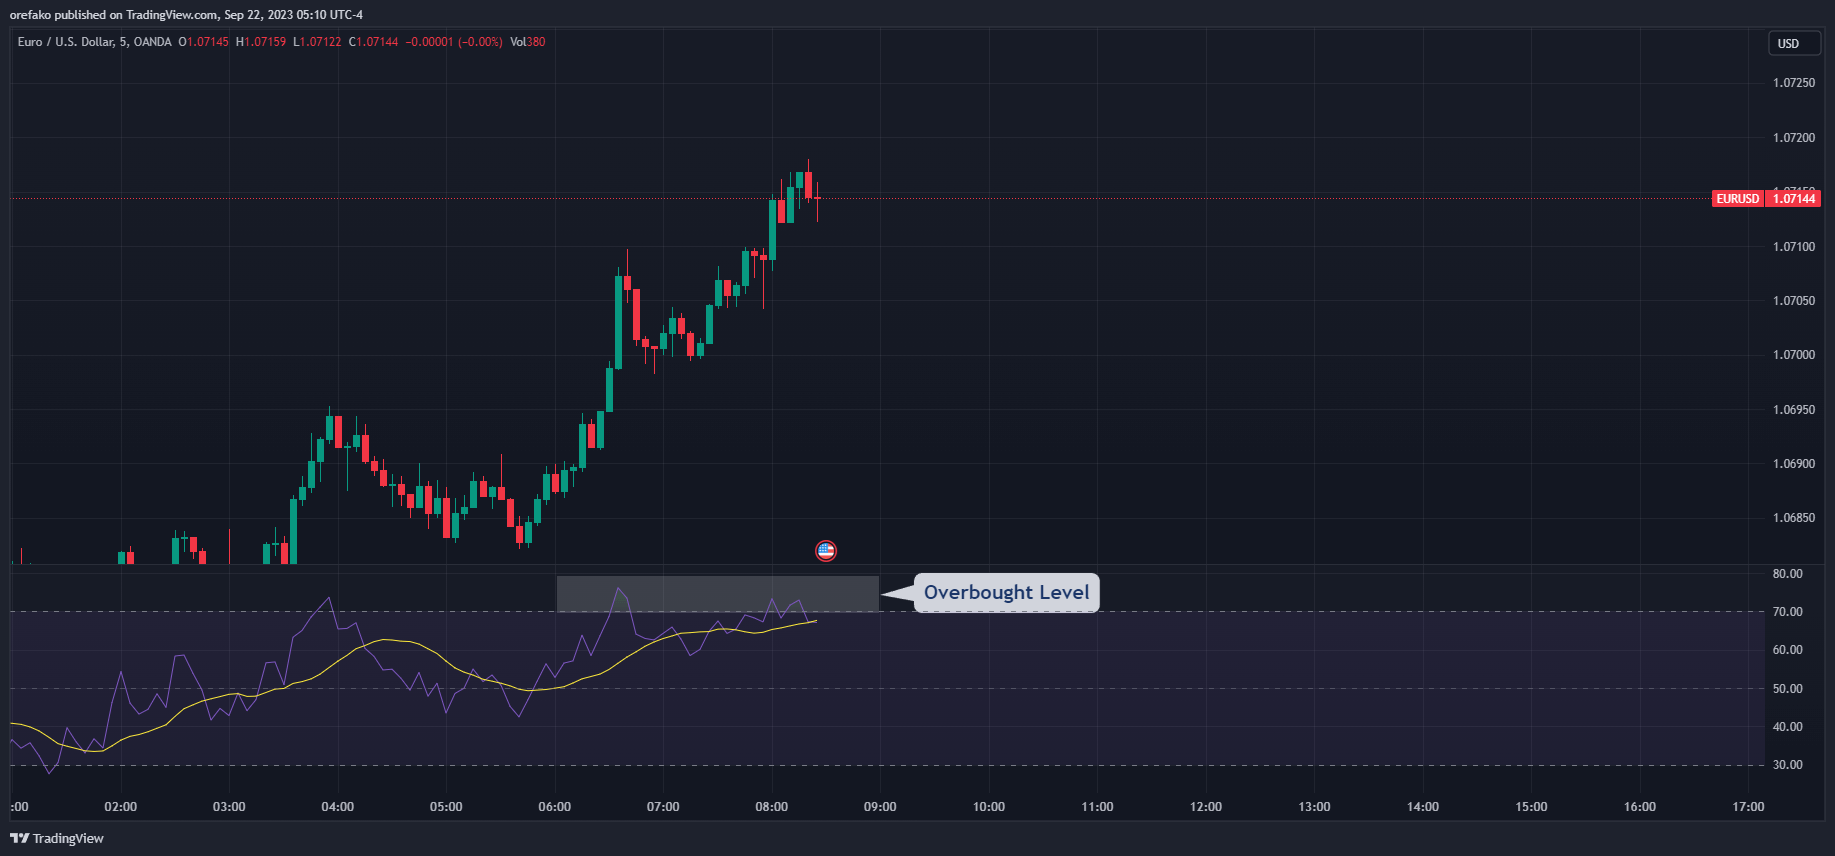The image size is (1835, 856).
Task: Click the 50.00 RSI scale label
Action: pos(1788,689)
